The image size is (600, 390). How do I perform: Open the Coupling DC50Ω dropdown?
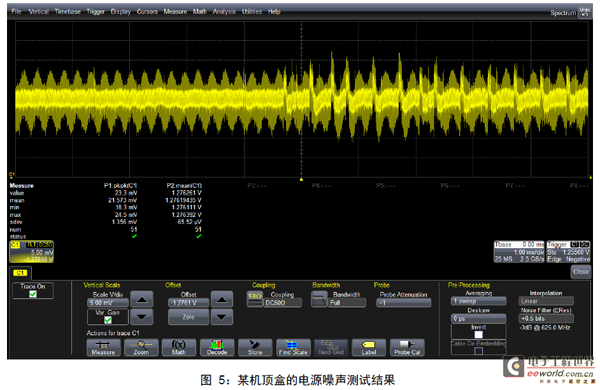[282, 303]
